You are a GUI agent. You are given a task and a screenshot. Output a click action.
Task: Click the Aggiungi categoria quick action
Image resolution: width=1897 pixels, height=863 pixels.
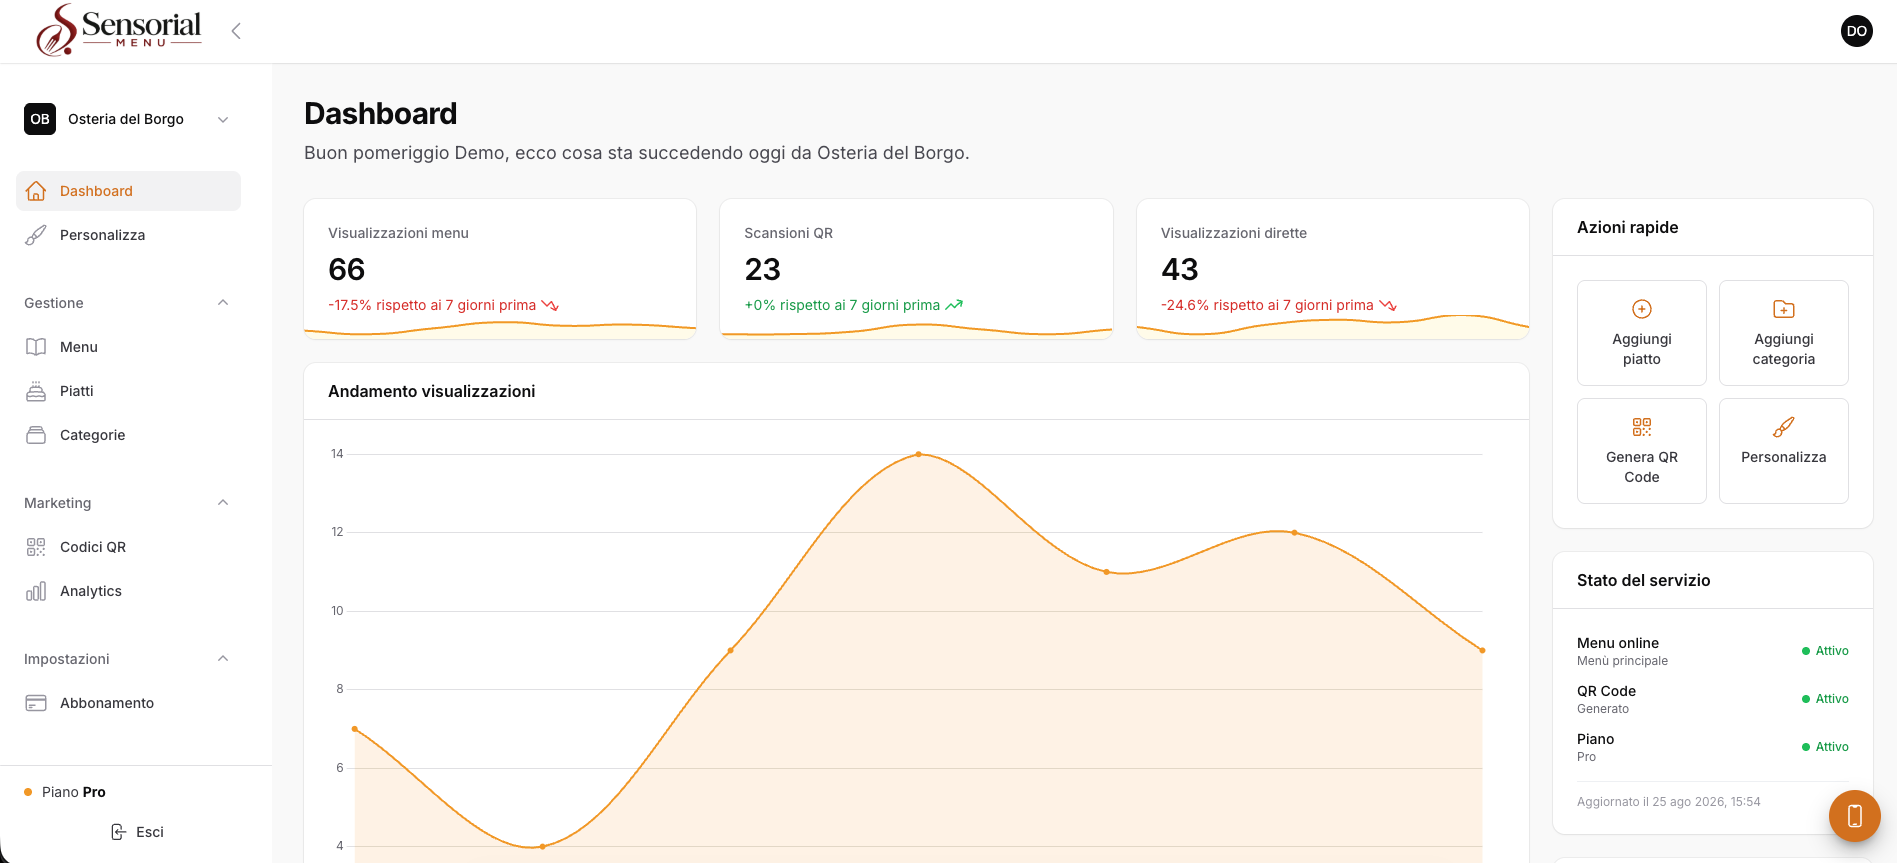1784,333
